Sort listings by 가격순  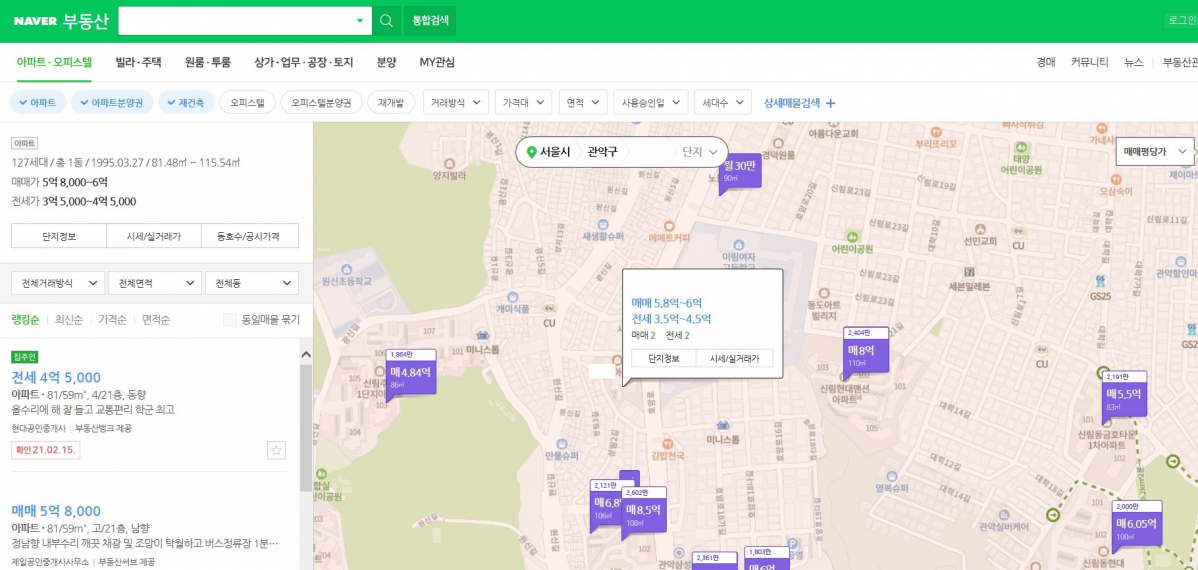(112, 319)
